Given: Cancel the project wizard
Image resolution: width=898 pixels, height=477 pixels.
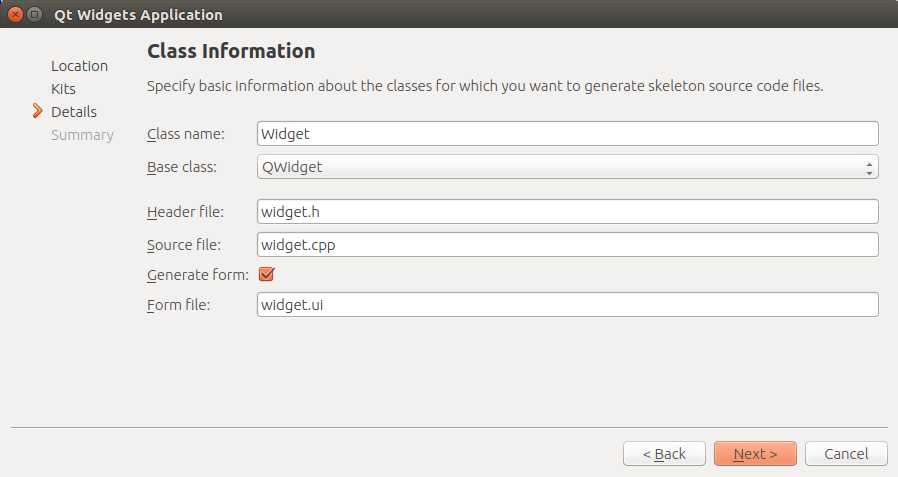Looking at the screenshot, I should [x=846, y=454].
